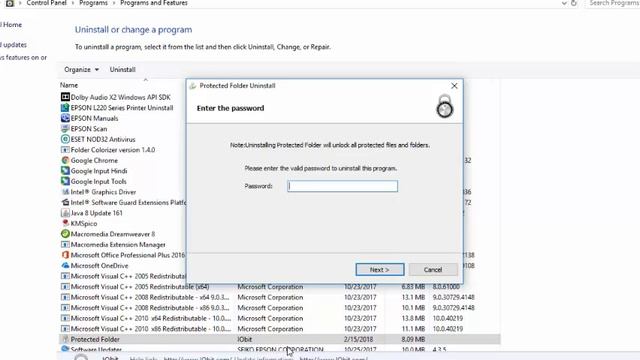The width and height of the screenshot is (640, 360).
Task: Click the Microsoft OneDrive icon
Action: (x=65, y=266)
